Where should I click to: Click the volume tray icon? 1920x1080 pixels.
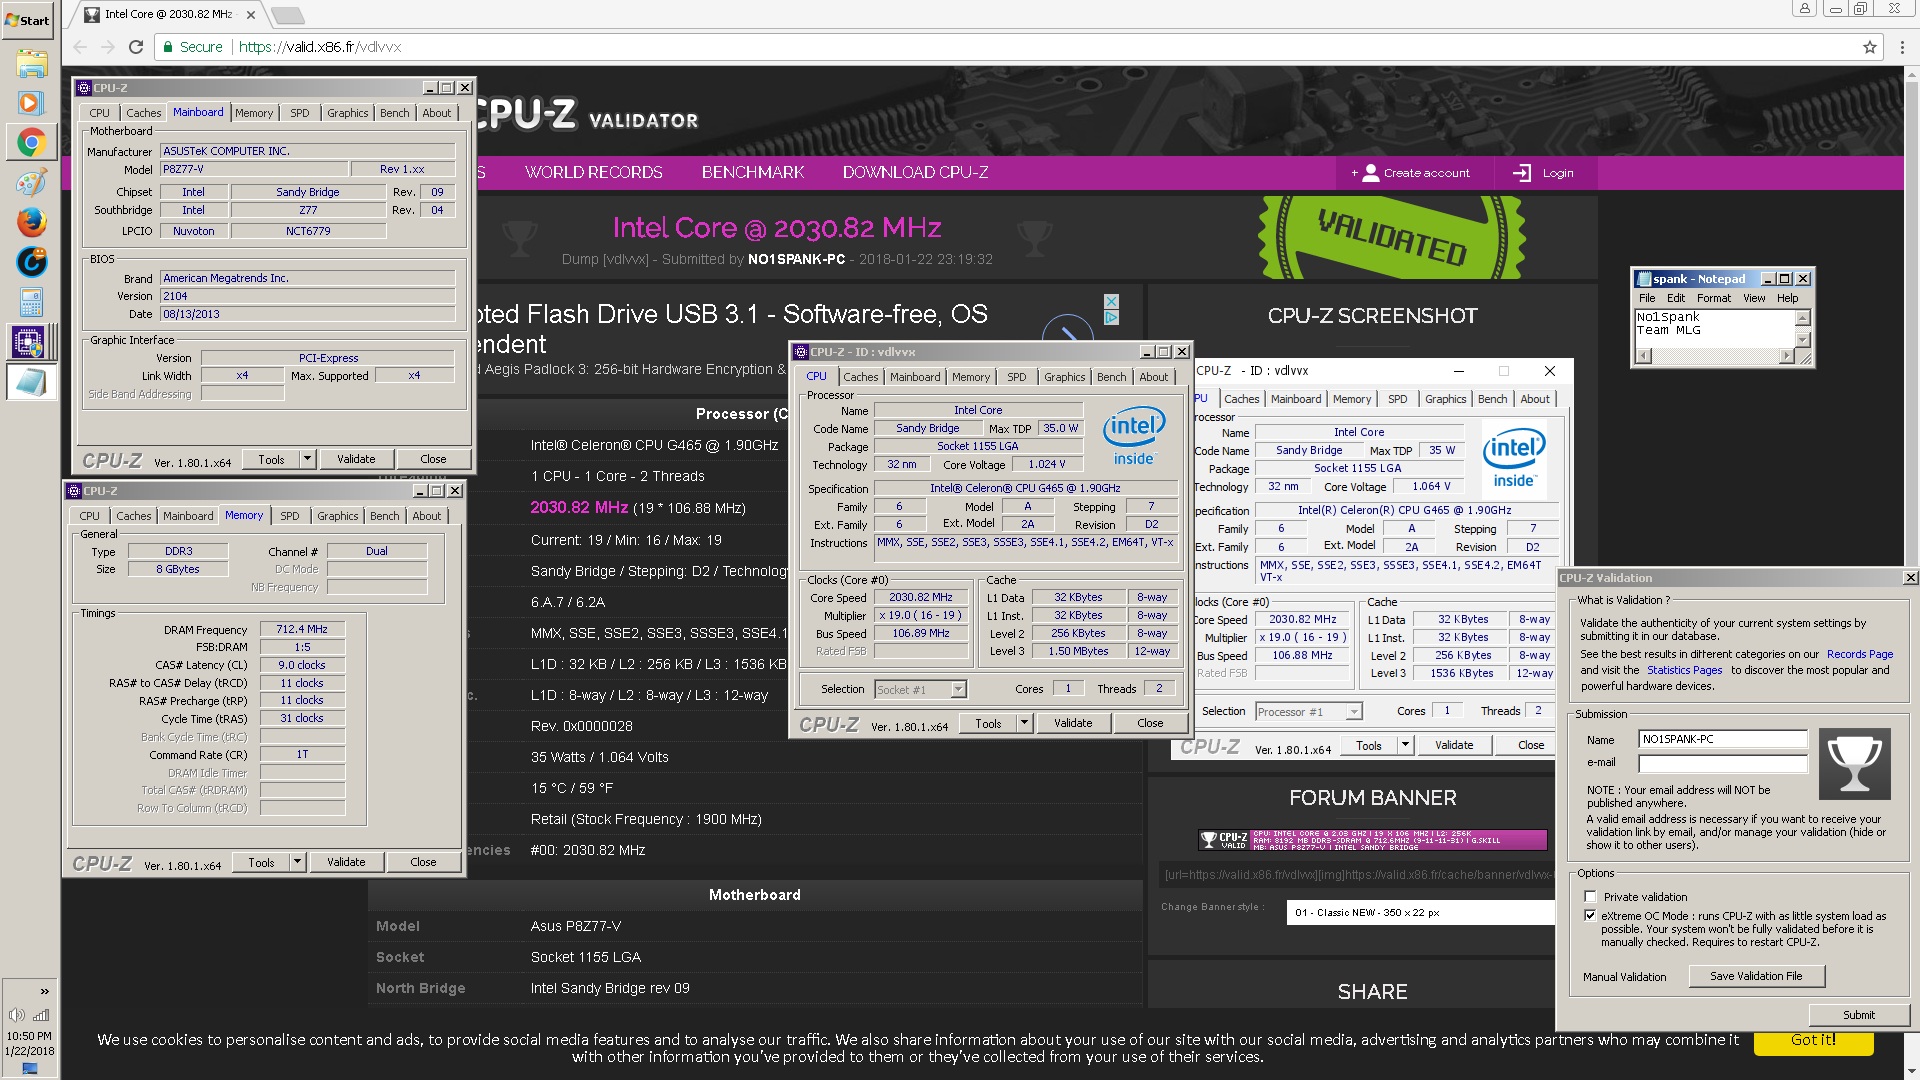tap(15, 1015)
